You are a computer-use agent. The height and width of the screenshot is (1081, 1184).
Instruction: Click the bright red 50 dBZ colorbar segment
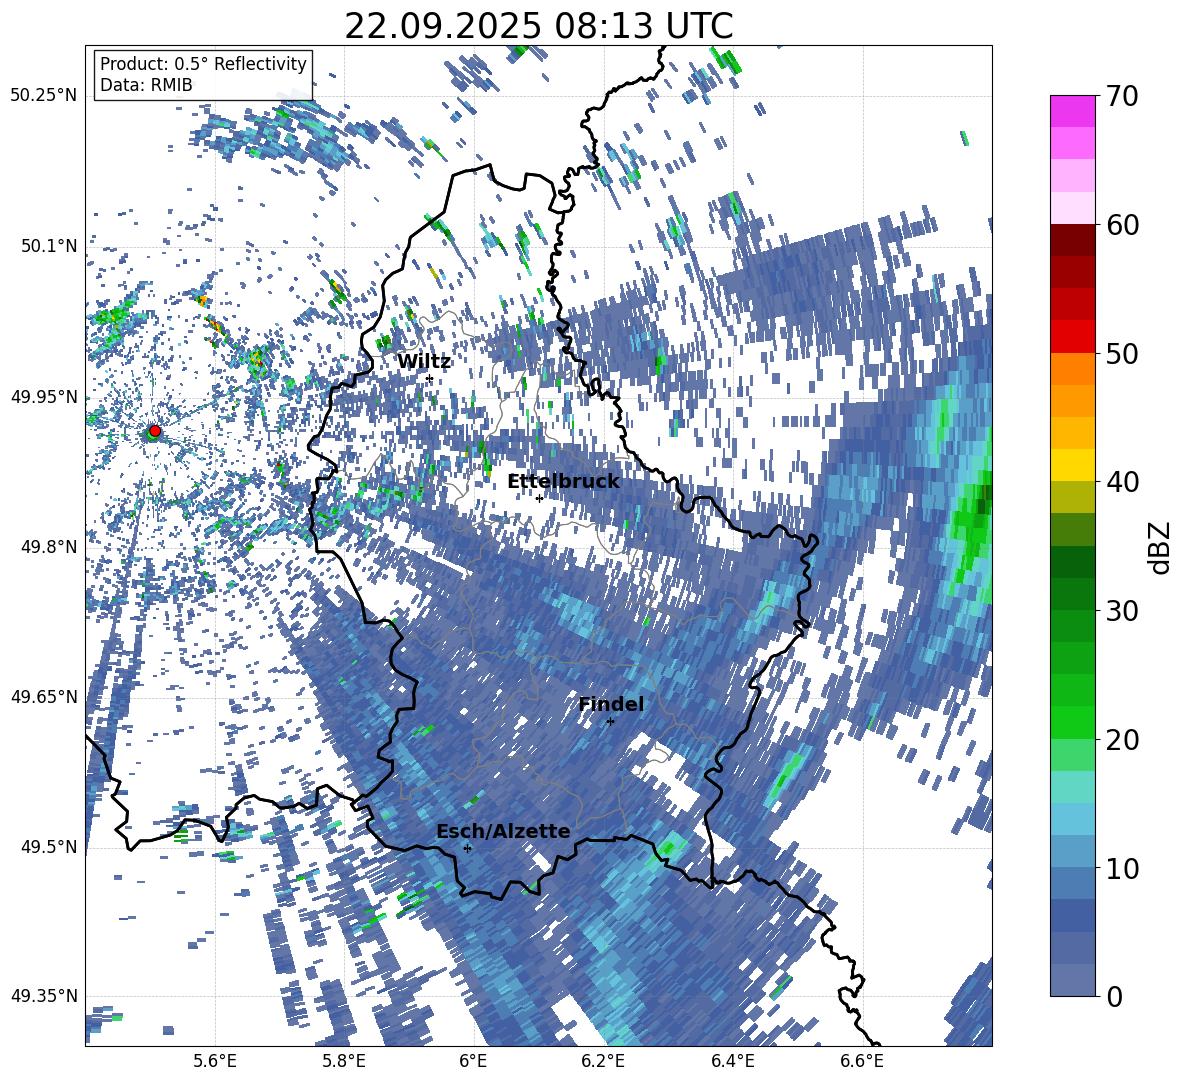click(1072, 337)
